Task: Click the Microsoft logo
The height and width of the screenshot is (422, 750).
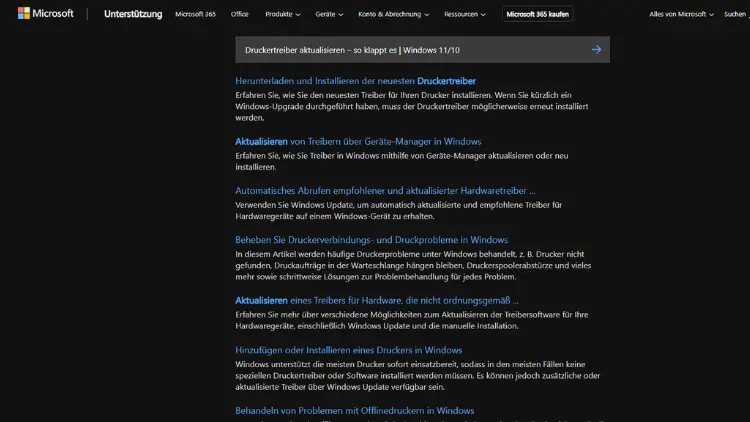Action: tap(45, 13)
